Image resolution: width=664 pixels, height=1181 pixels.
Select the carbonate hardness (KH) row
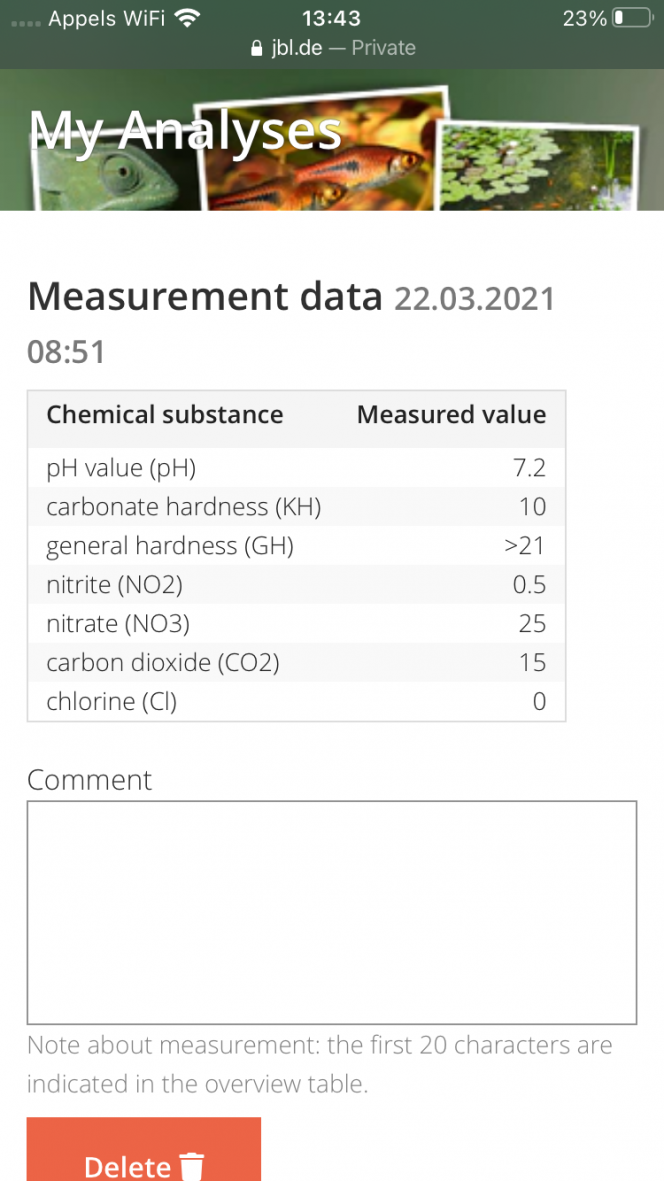pyautogui.click(x=297, y=507)
